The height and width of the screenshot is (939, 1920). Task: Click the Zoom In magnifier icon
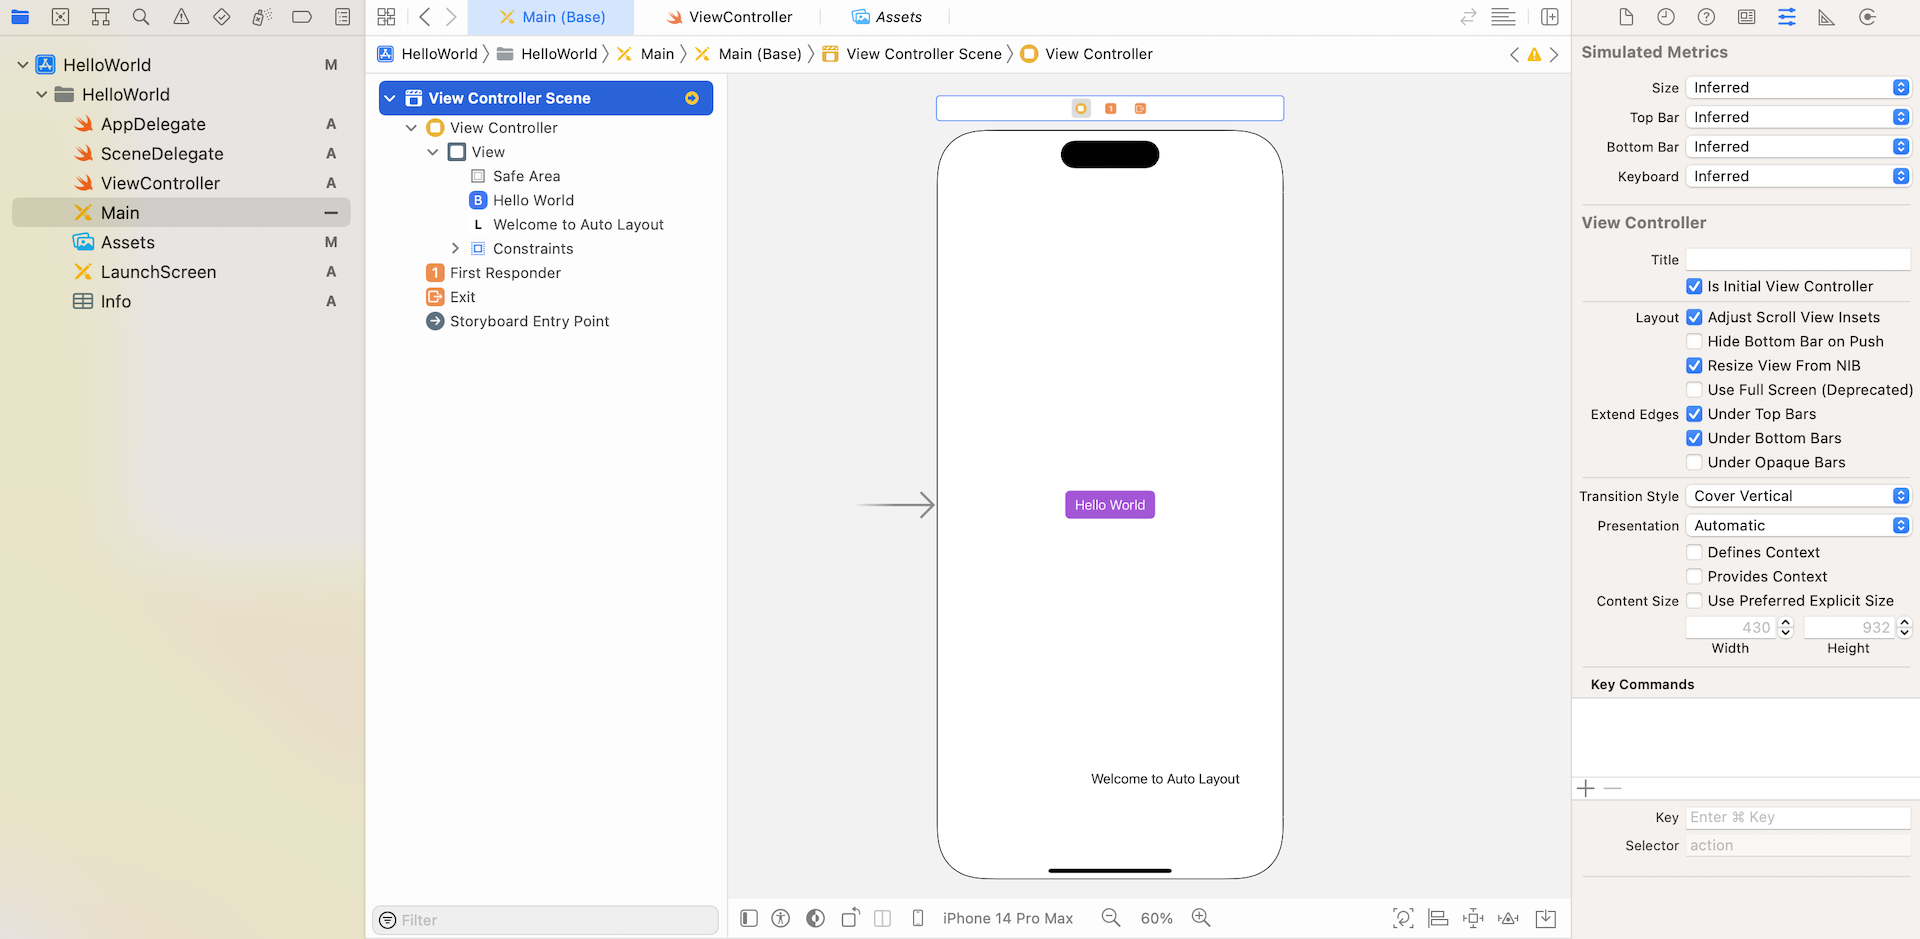tap(1201, 918)
